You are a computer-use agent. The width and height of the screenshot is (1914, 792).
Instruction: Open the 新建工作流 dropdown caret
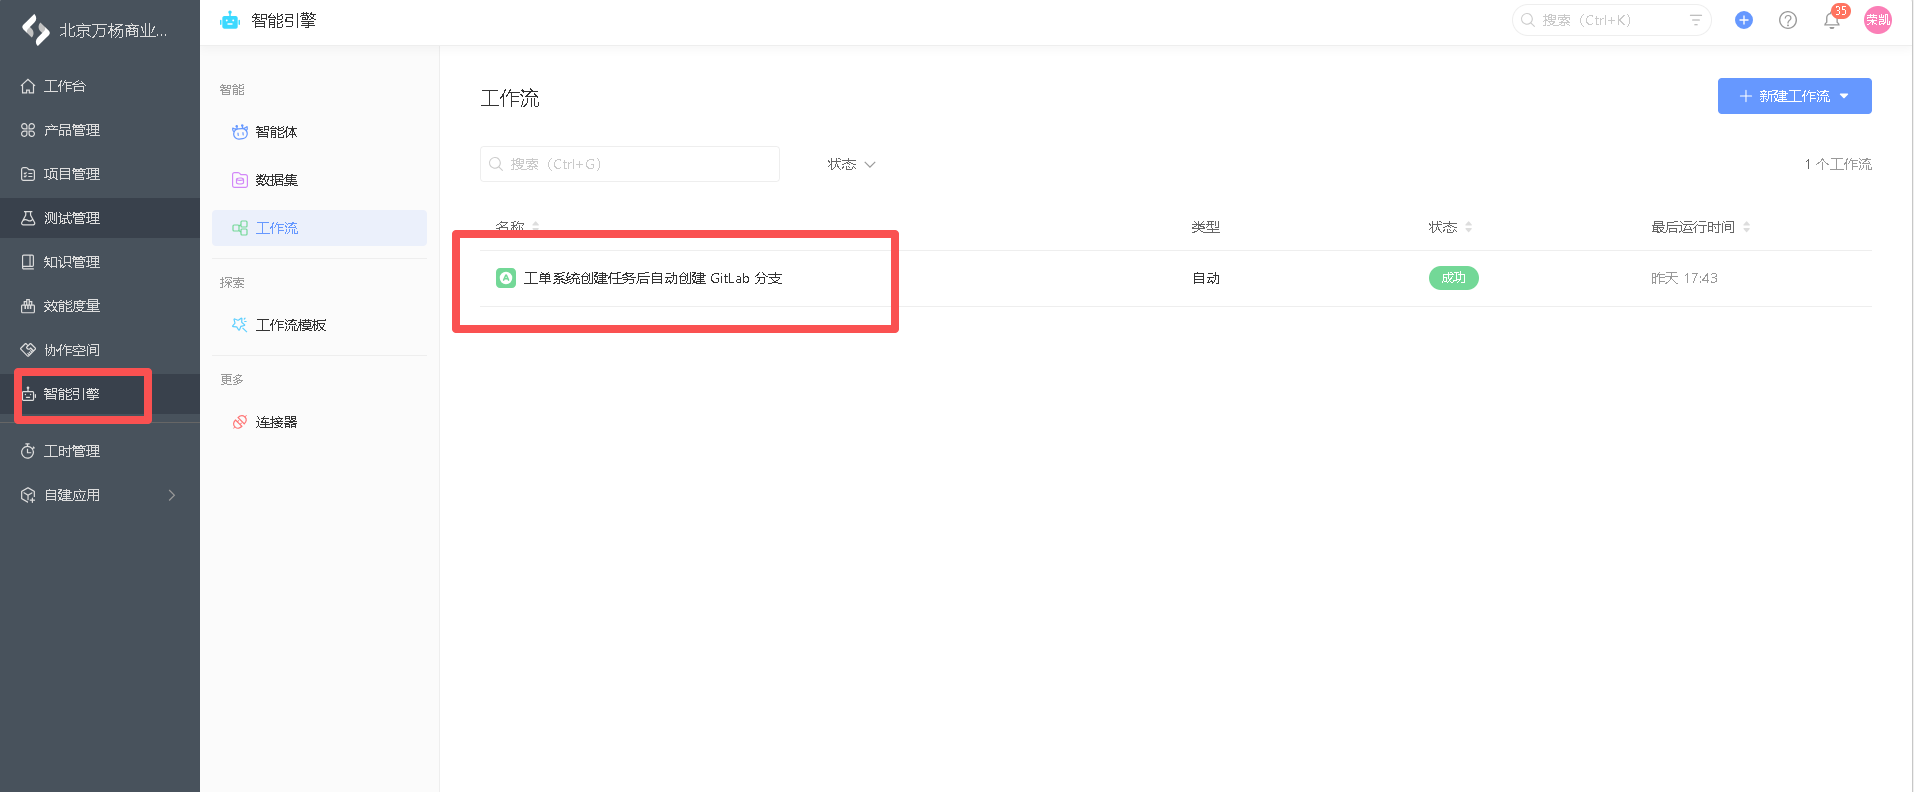pyautogui.click(x=1844, y=96)
